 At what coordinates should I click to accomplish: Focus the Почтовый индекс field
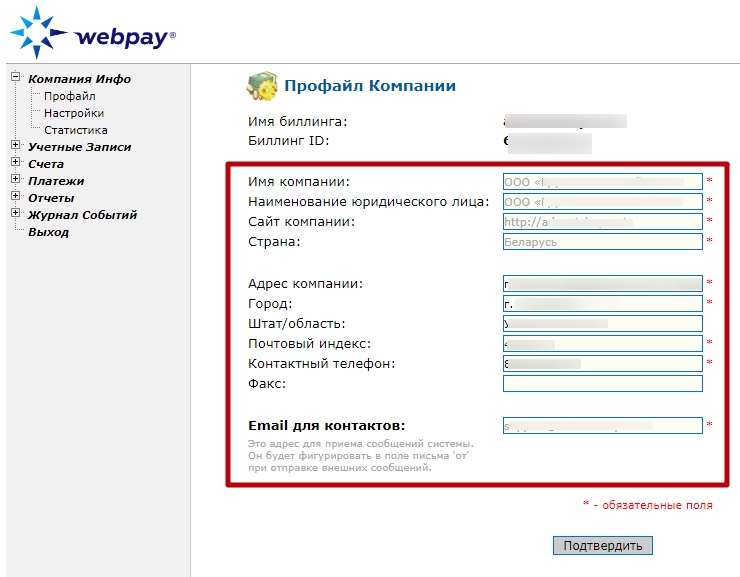coord(603,343)
